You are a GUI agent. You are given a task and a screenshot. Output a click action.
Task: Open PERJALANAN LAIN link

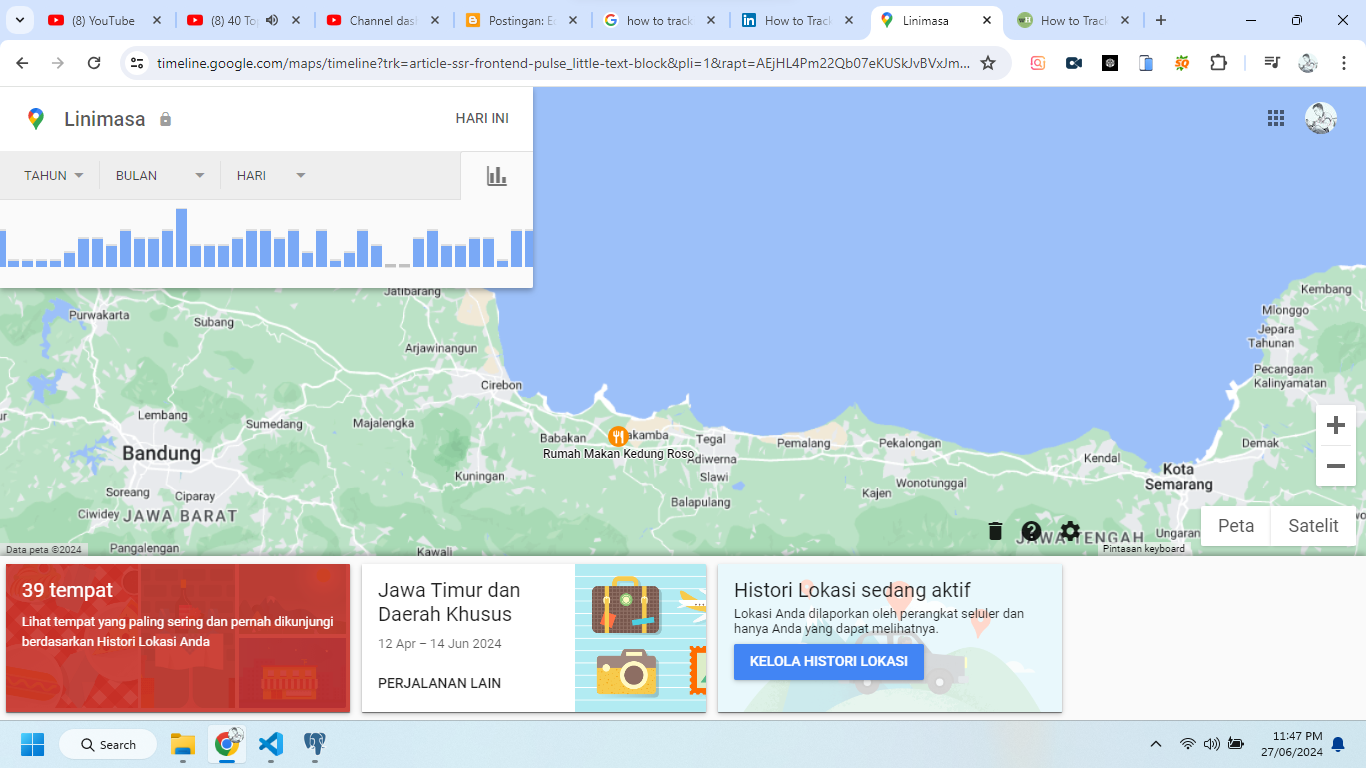pos(440,684)
